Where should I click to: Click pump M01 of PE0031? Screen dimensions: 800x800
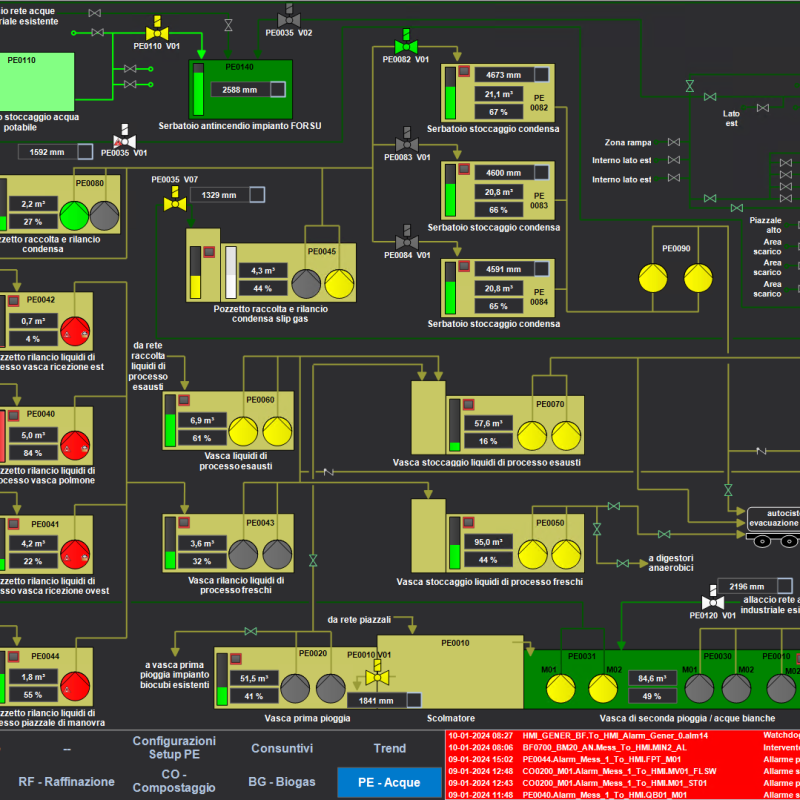tap(561, 688)
